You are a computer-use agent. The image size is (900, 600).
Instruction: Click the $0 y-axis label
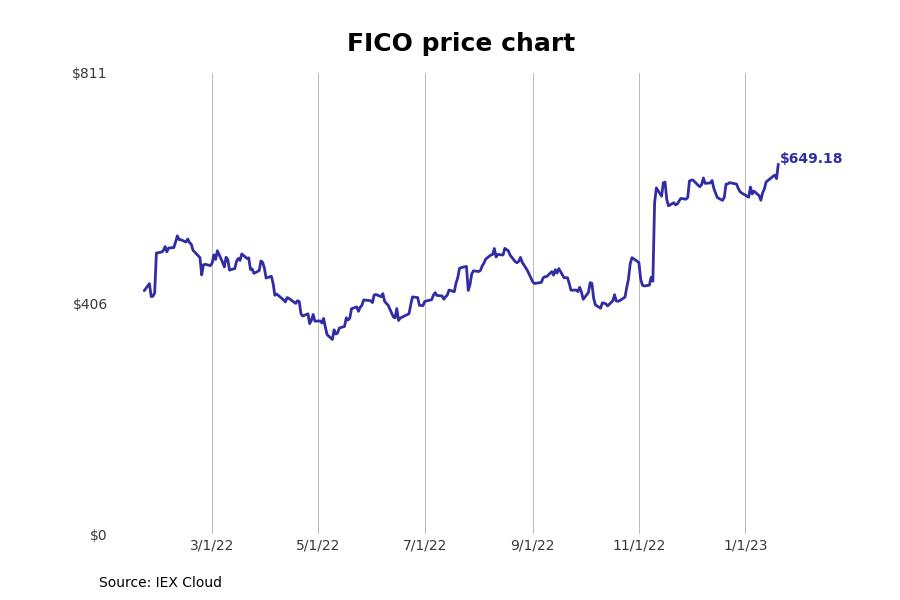[x=98, y=535]
